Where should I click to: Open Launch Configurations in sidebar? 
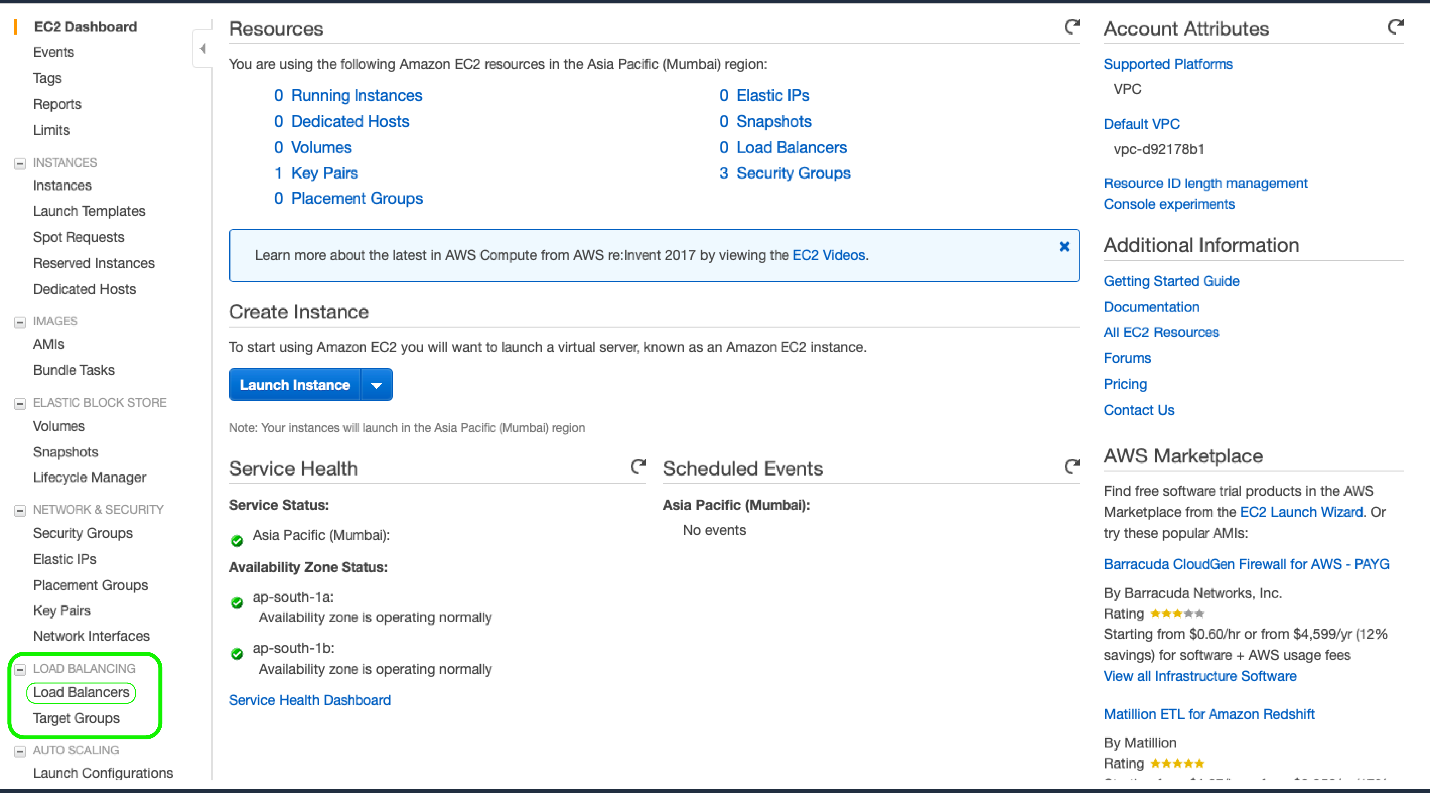tap(103, 773)
